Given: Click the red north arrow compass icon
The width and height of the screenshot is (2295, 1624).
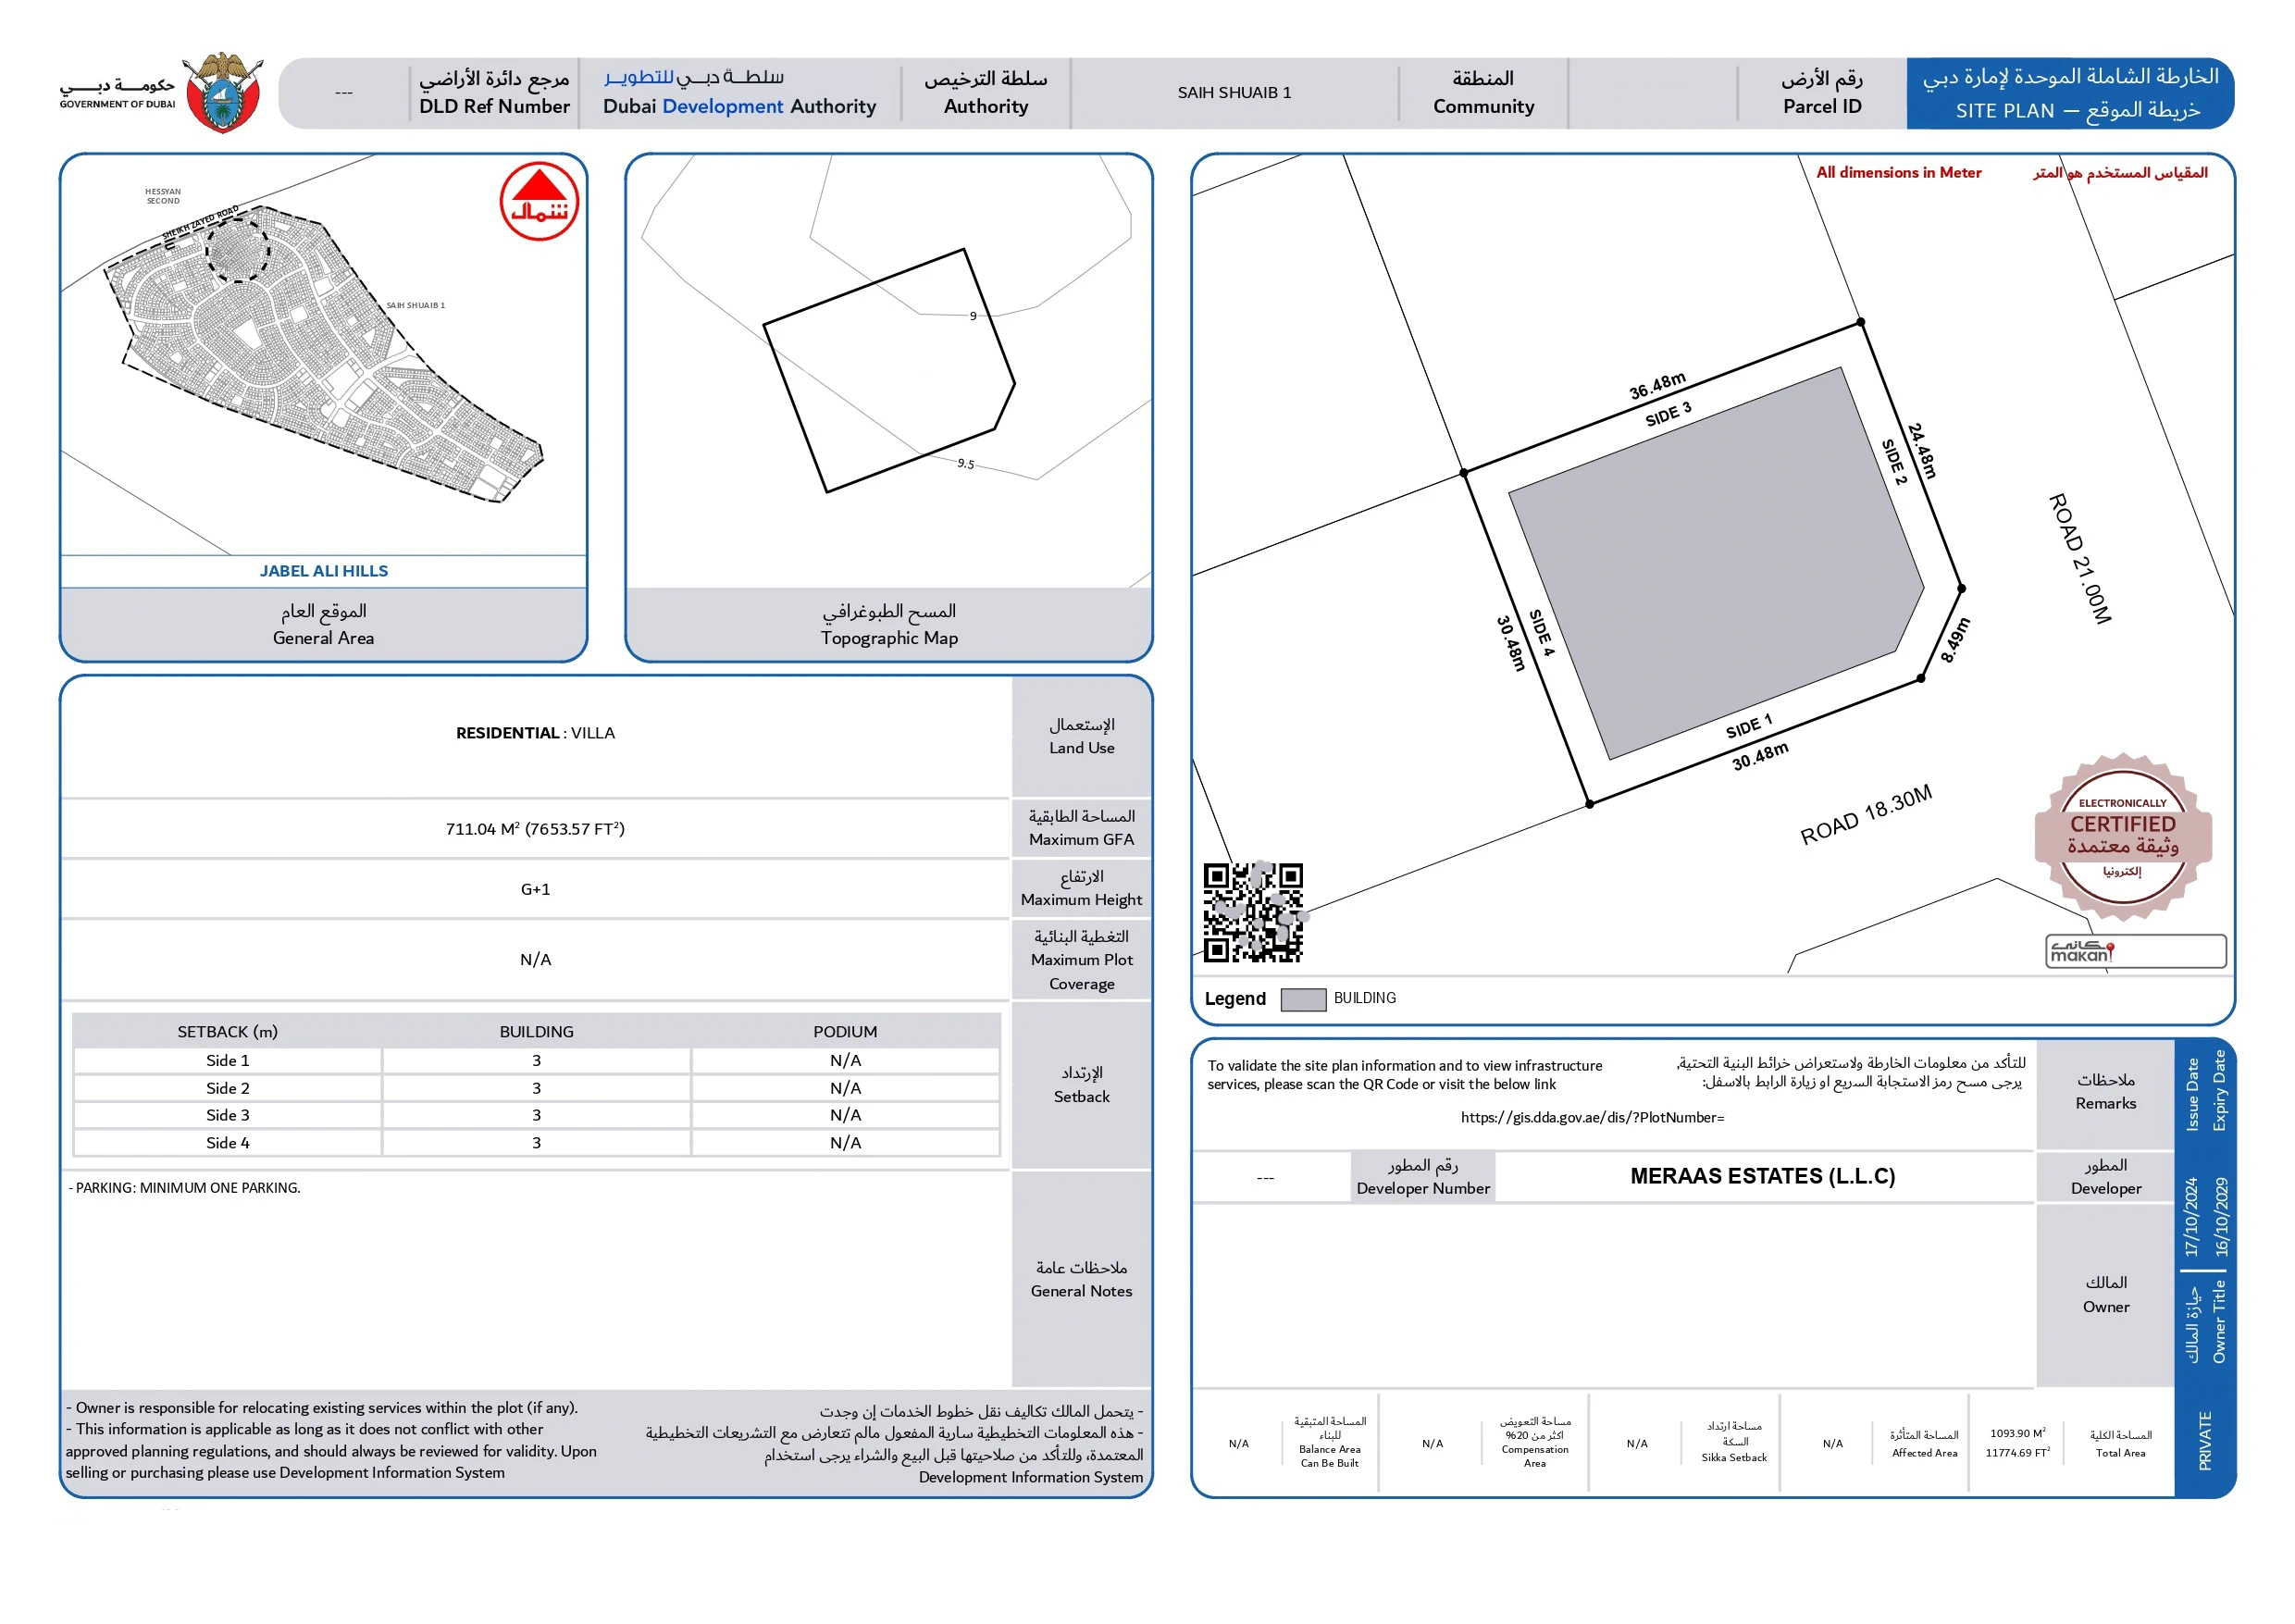Looking at the screenshot, I should click(x=539, y=201).
